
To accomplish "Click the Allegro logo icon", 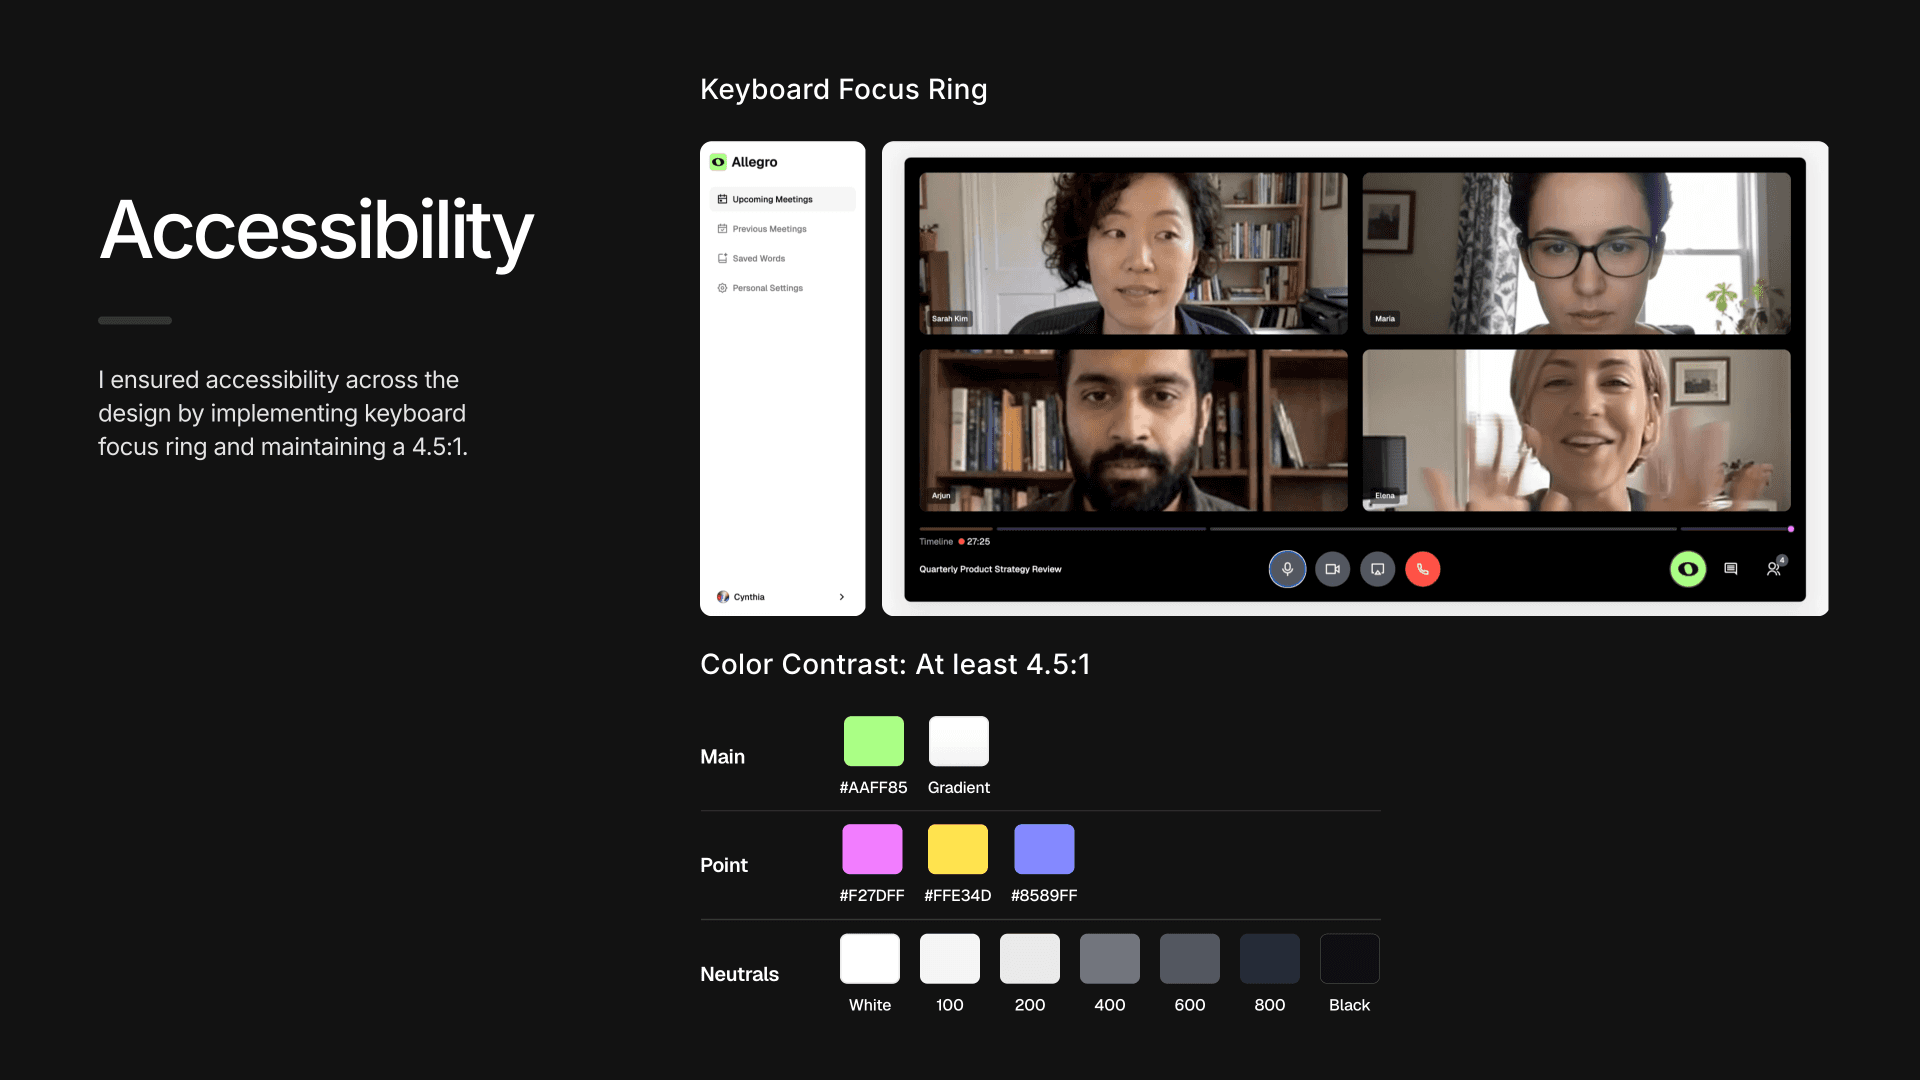I will pyautogui.click(x=718, y=162).
